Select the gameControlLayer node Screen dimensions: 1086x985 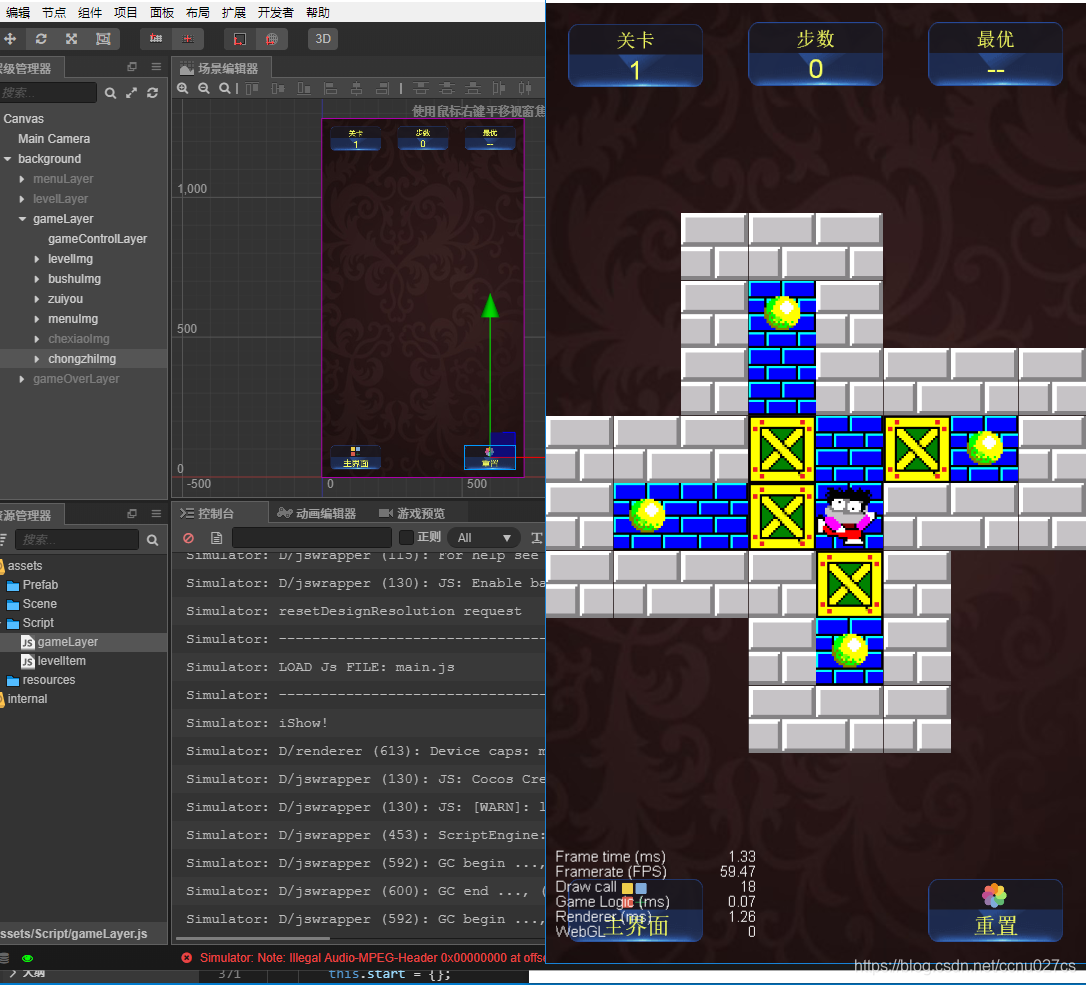click(x=98, y=239)
